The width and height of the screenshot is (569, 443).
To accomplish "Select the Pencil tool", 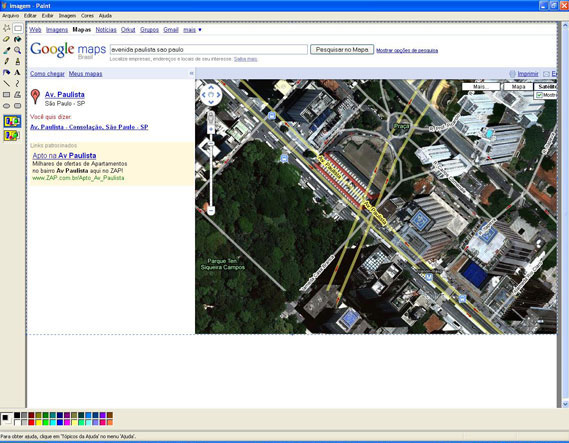I will click(7, 61).
